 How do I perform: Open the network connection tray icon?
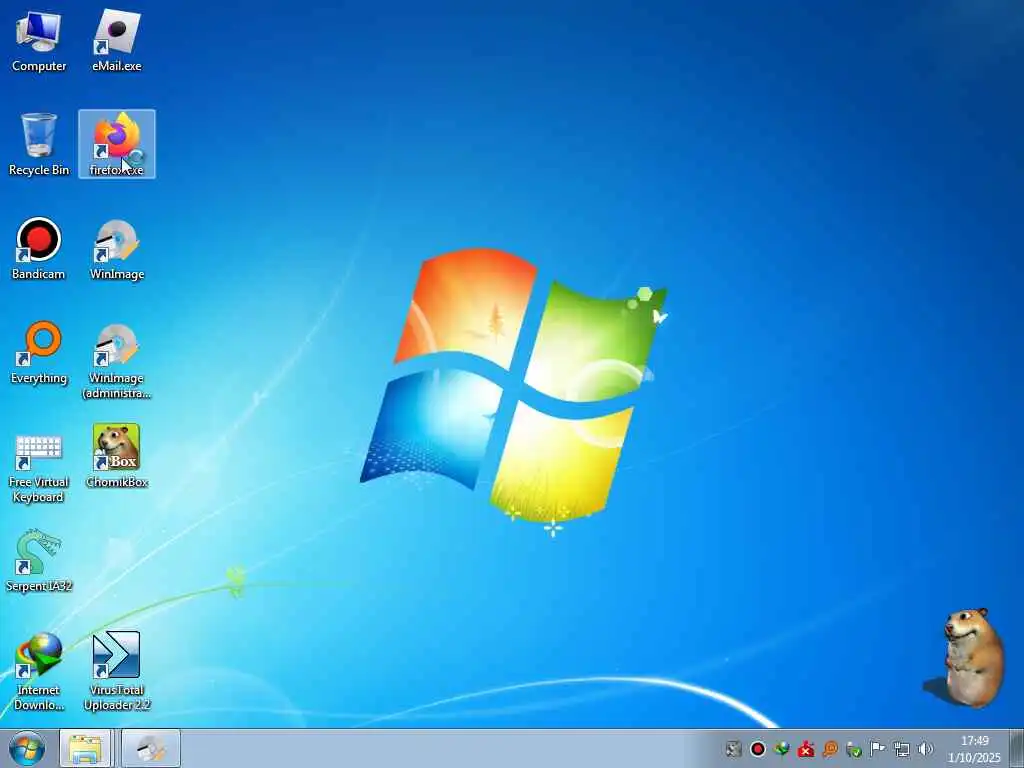[902, 749]
